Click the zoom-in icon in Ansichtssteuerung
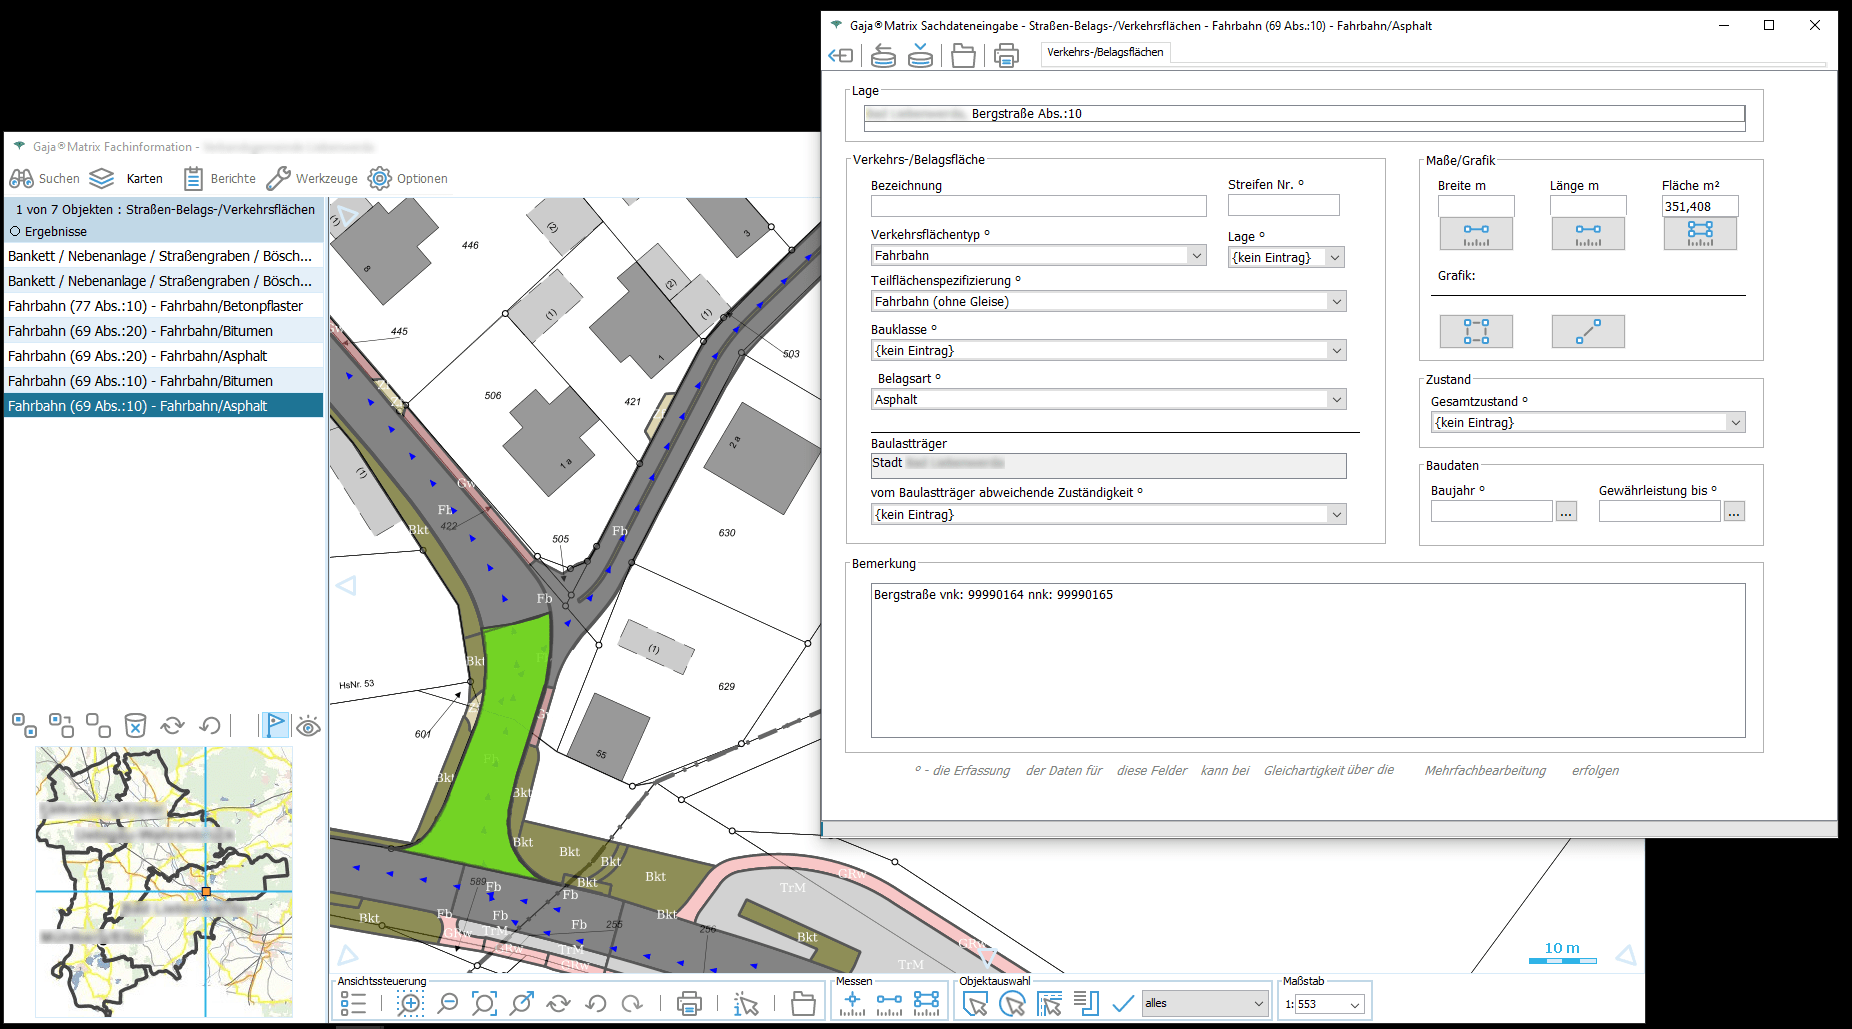1852x1029 pixels. click(410, 1003)
